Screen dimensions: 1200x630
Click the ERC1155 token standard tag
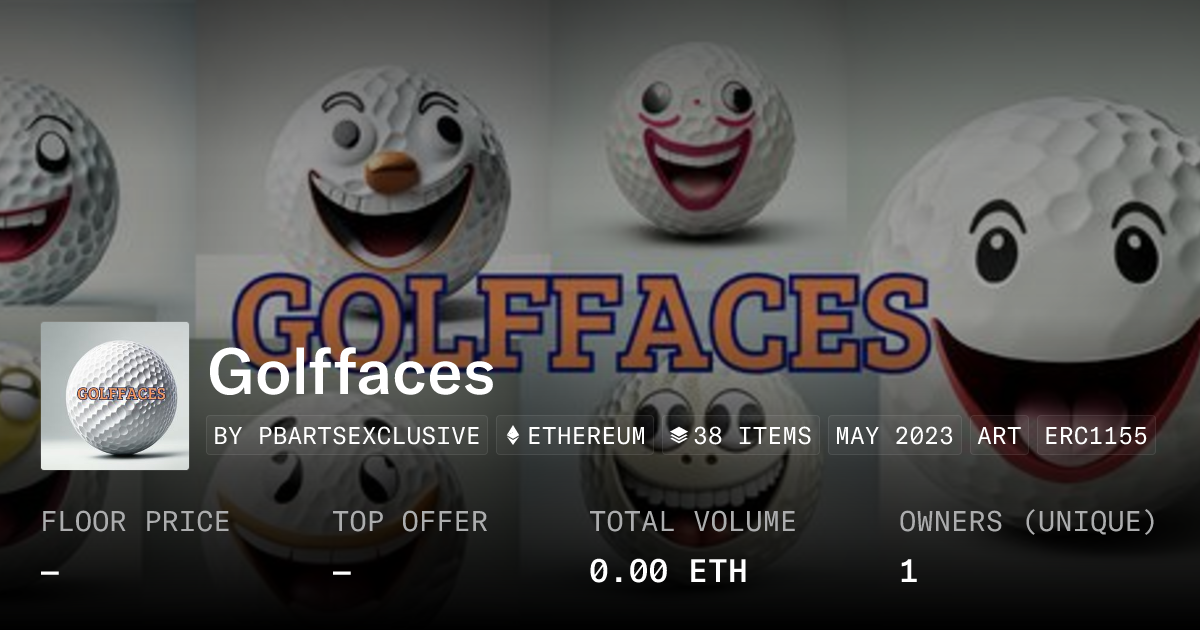tap(1096, 436)
